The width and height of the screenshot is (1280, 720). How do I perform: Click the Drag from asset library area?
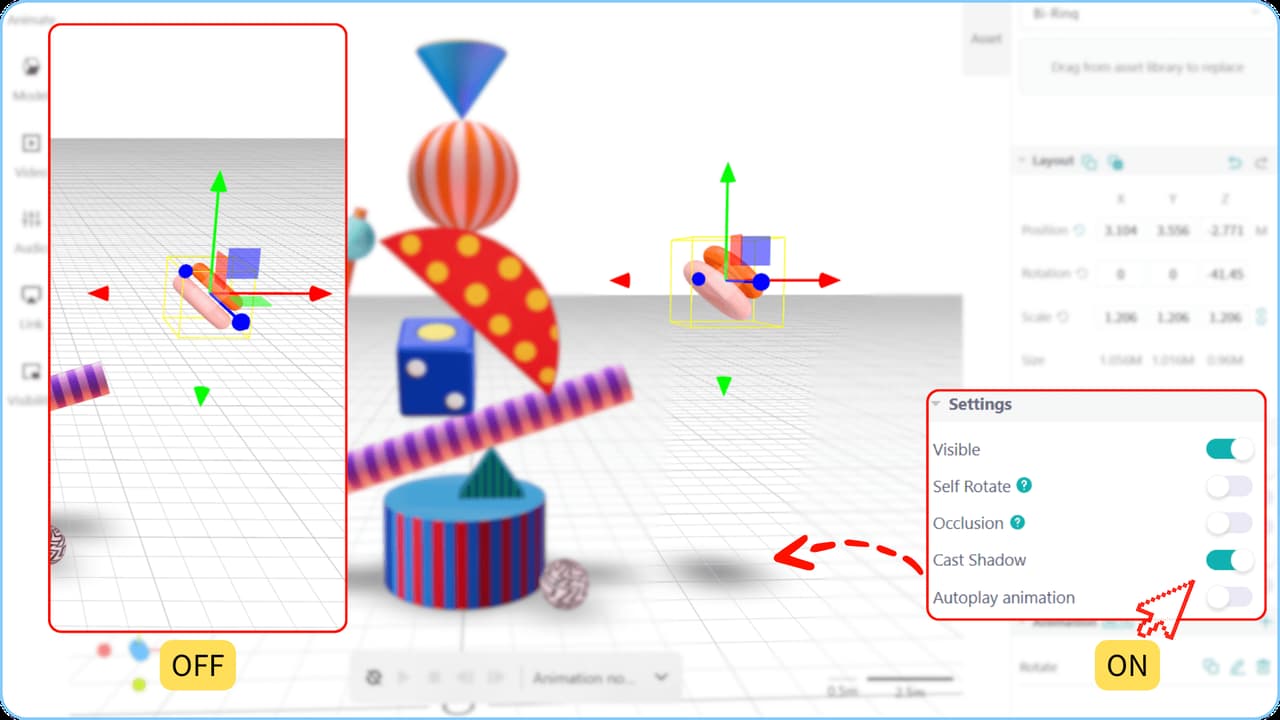point(1145,67)
